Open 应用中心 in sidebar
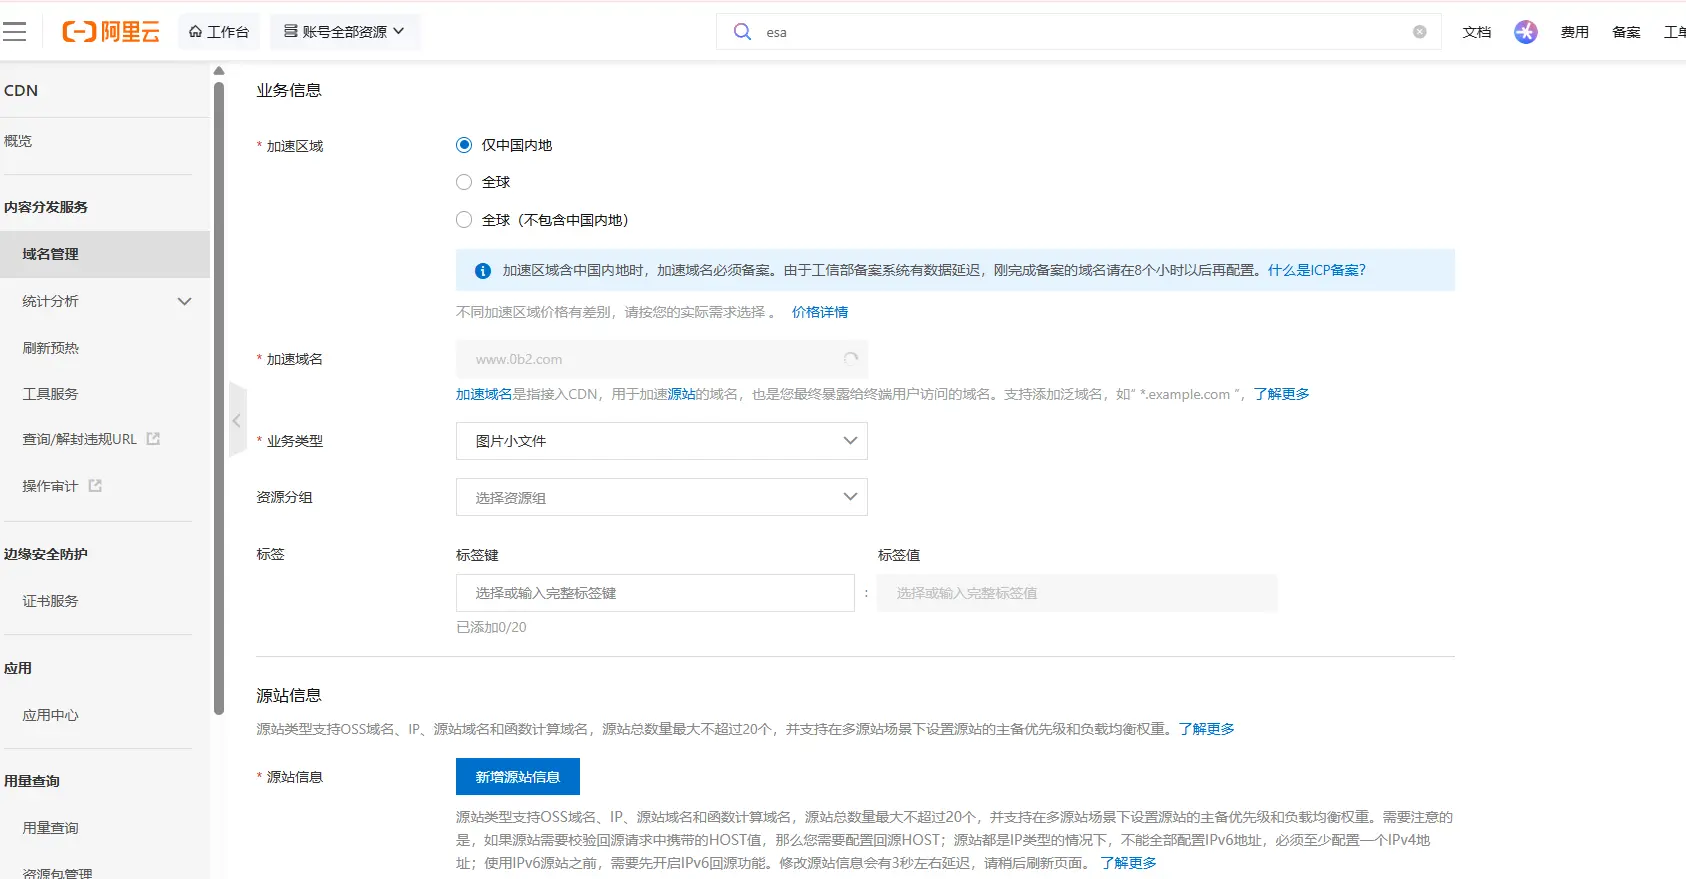1686x879 pixels. (50, 715)
